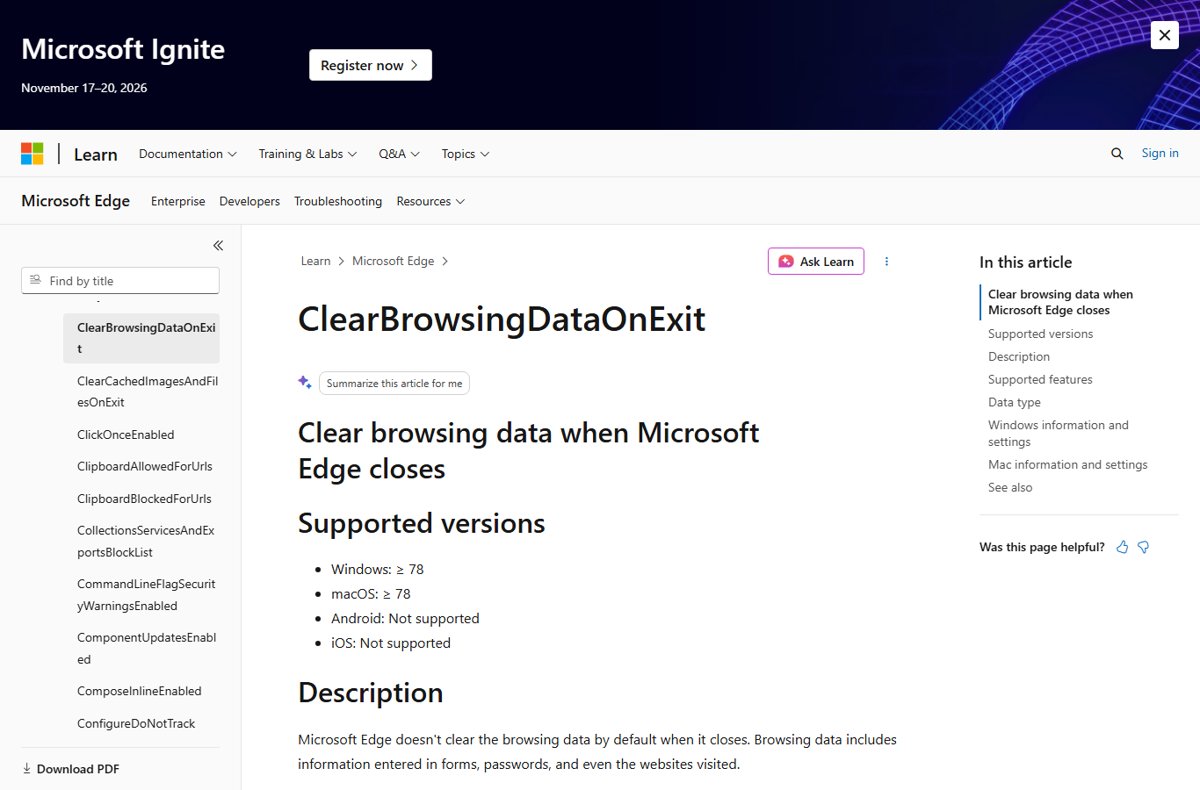
Task: Open ClipboardAllowedForUrls in the sidebar
Action: (x=145, y=467)
